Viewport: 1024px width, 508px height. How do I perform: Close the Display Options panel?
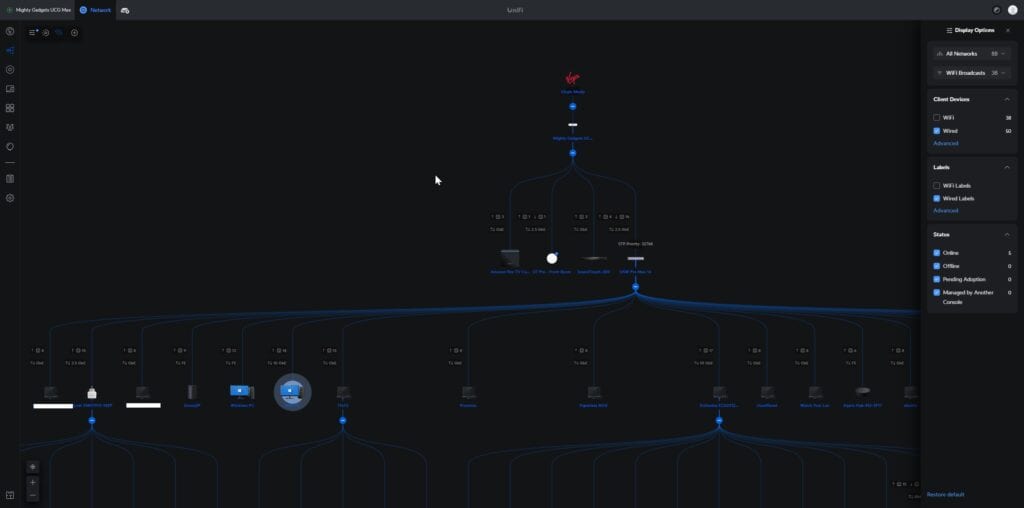[x=1007, y=30]
